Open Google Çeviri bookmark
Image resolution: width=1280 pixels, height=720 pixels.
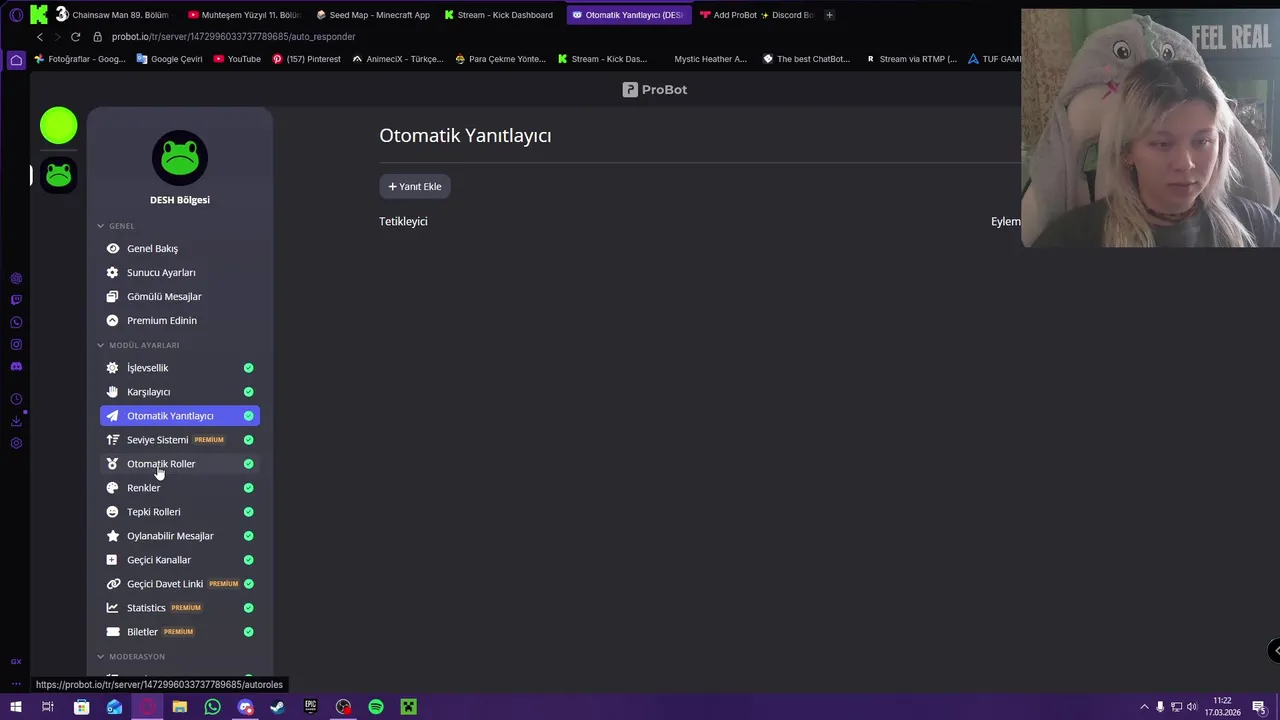(169, 59)
